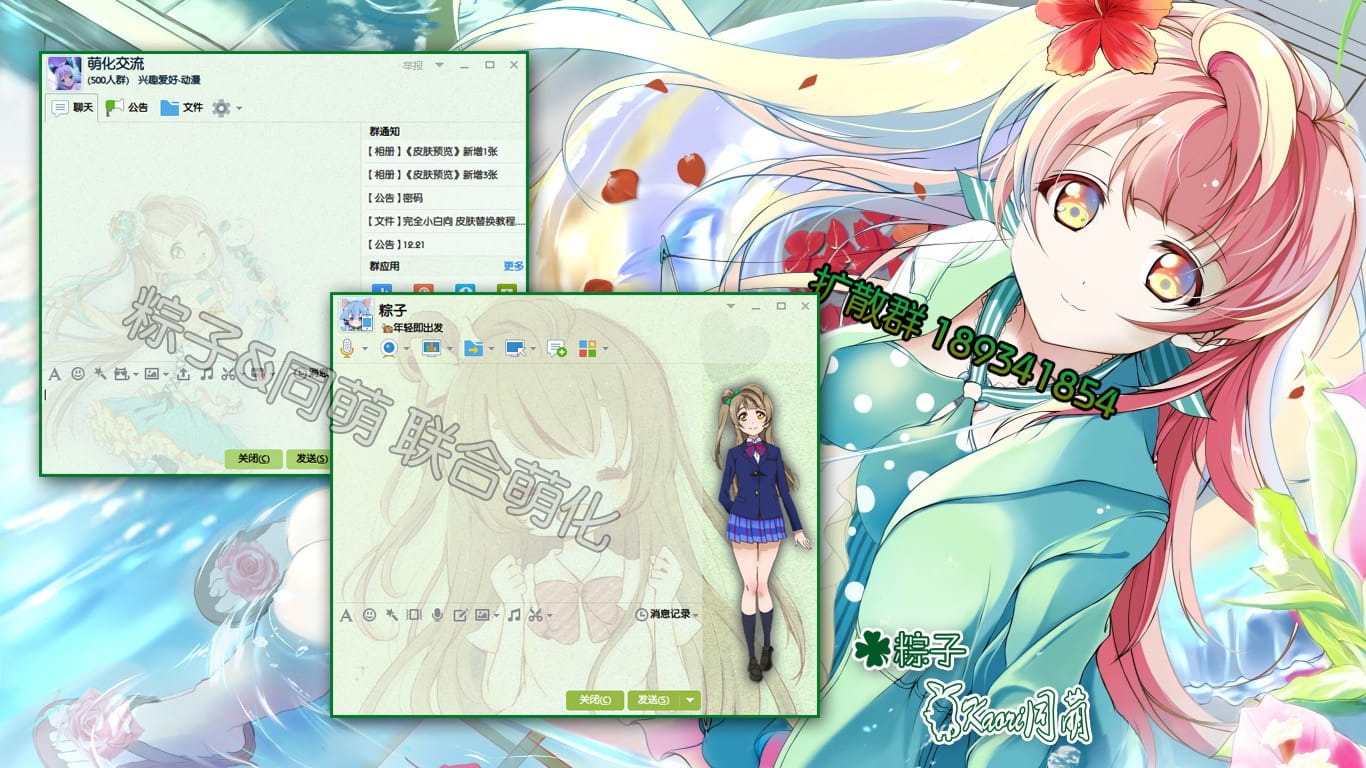Screen dimensions: 1366x768
Task: Send window shake in 粽子 chat
Action: click(x=414, y=615)
